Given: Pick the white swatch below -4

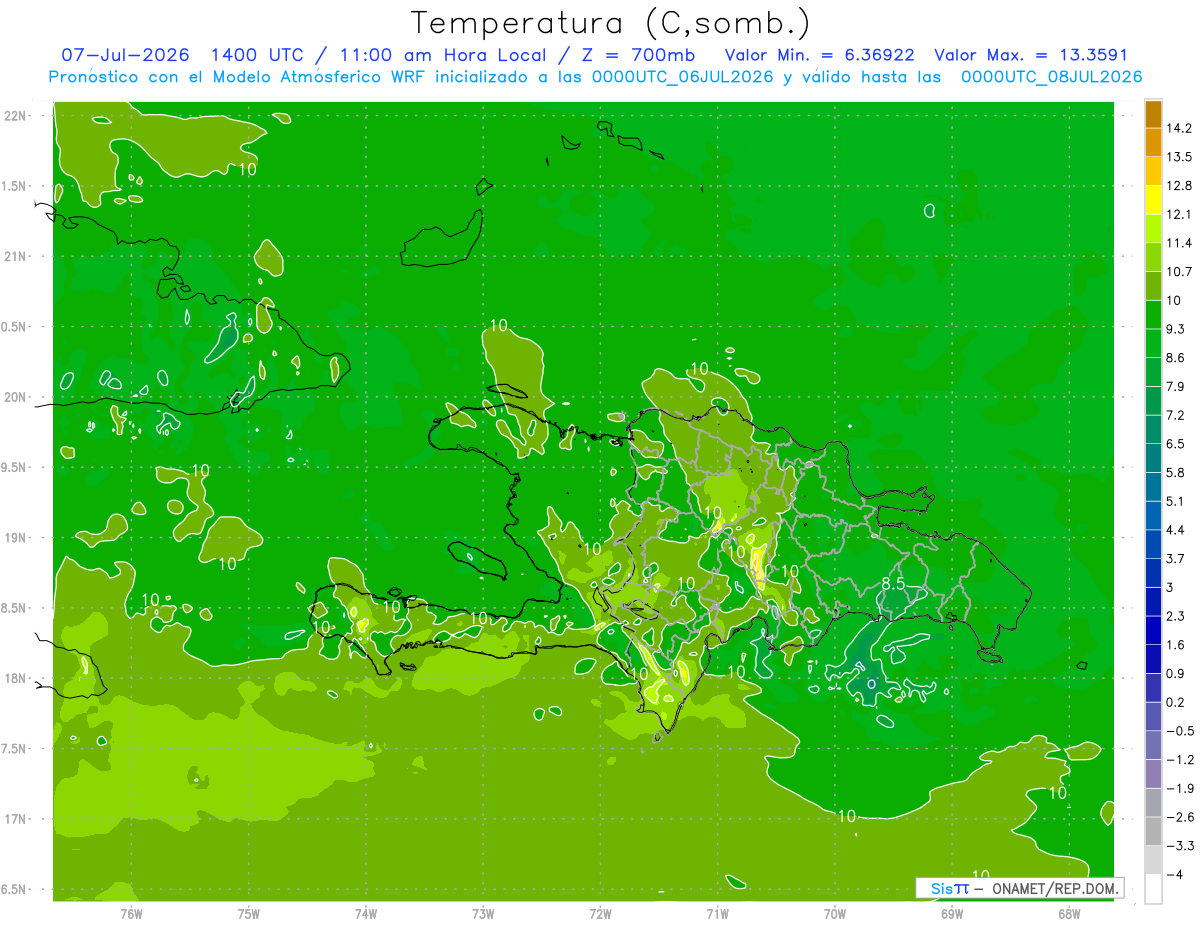Looking at the screenshot, I should pos(1153,889).
